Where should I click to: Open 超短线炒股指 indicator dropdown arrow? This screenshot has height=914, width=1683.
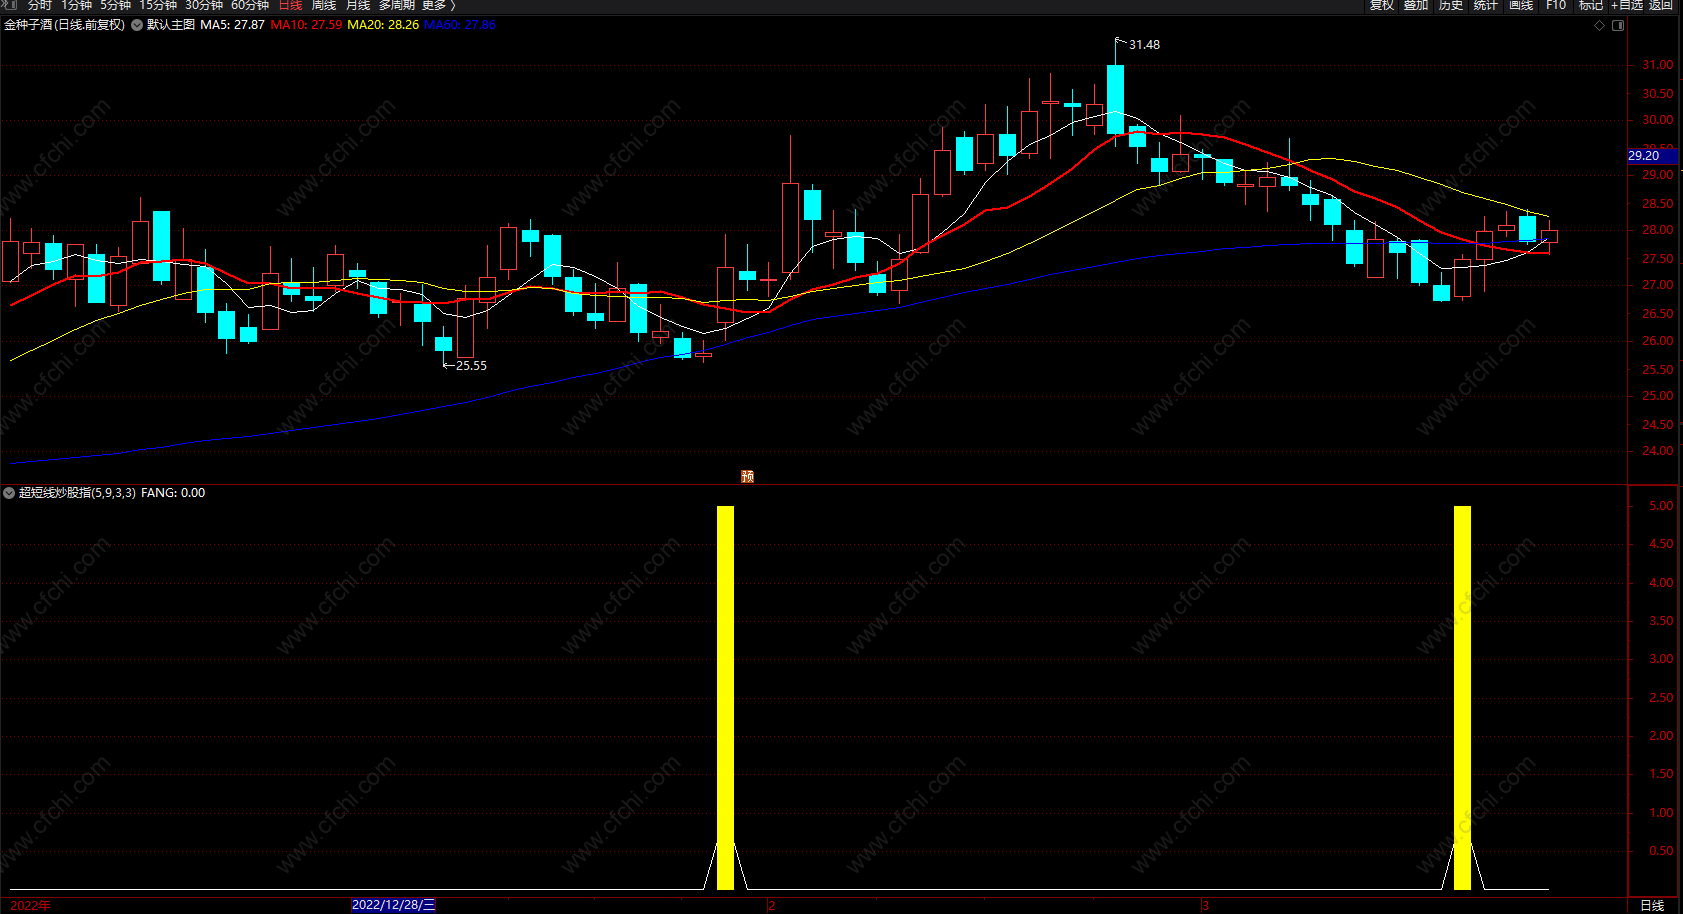click(x=9, y=493)
